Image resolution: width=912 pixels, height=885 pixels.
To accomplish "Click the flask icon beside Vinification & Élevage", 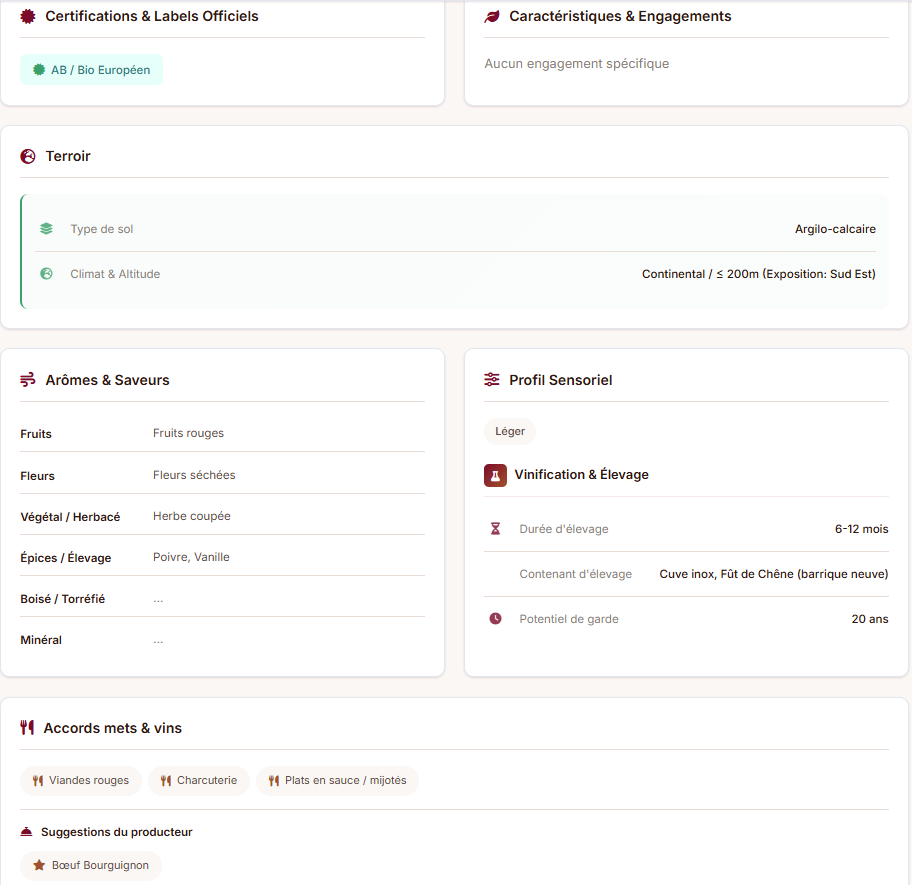I will click(495, 475).
